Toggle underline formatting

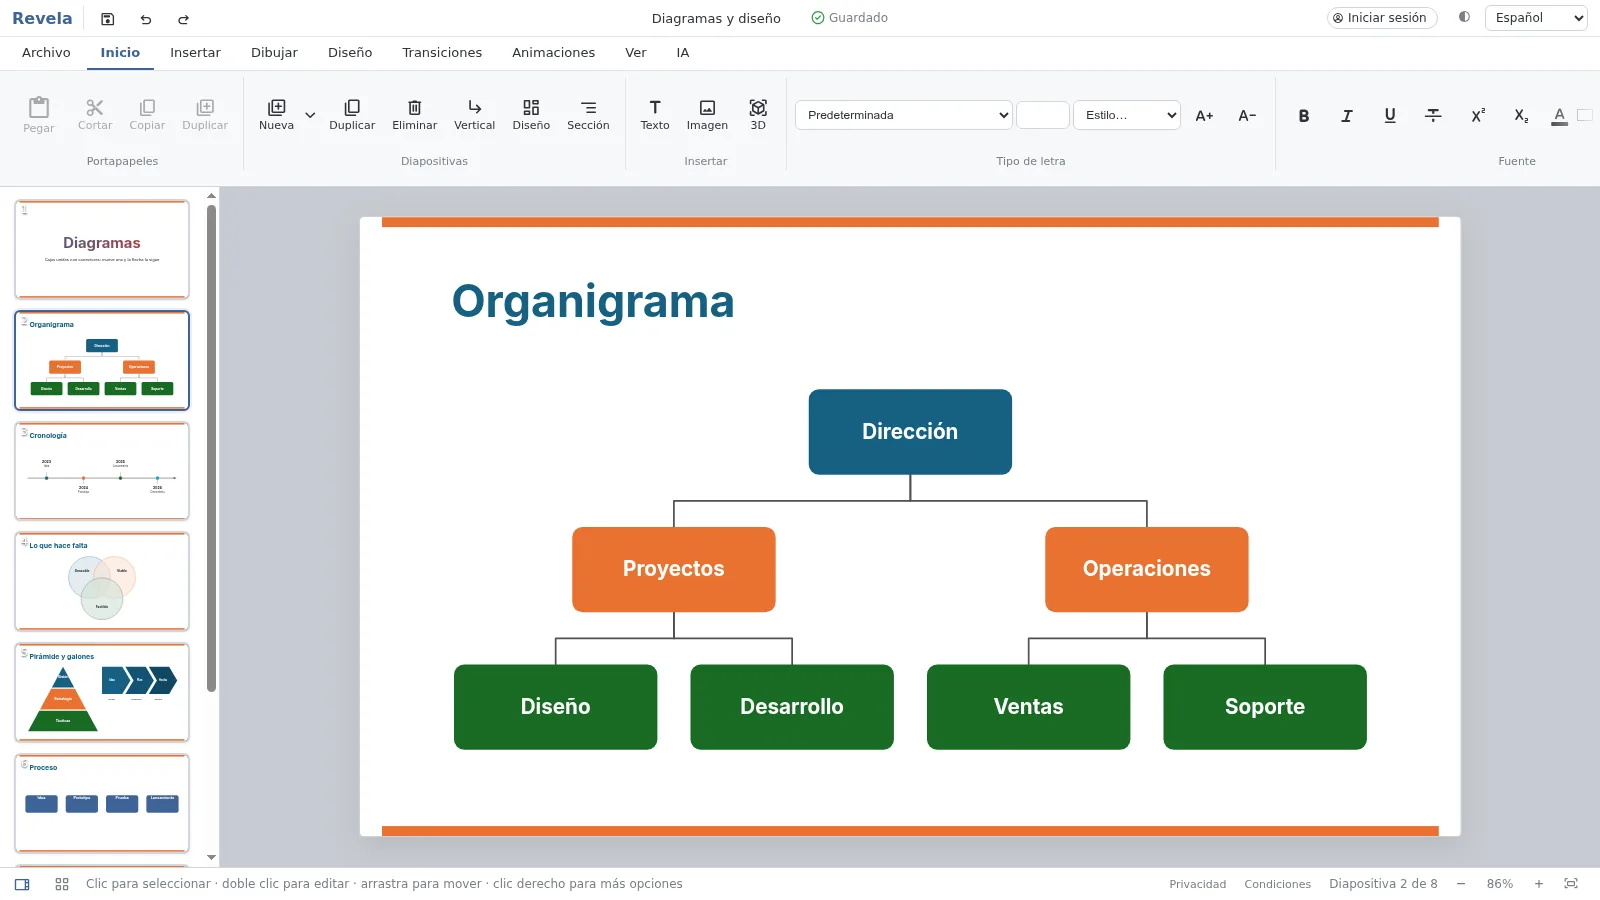1390,116
